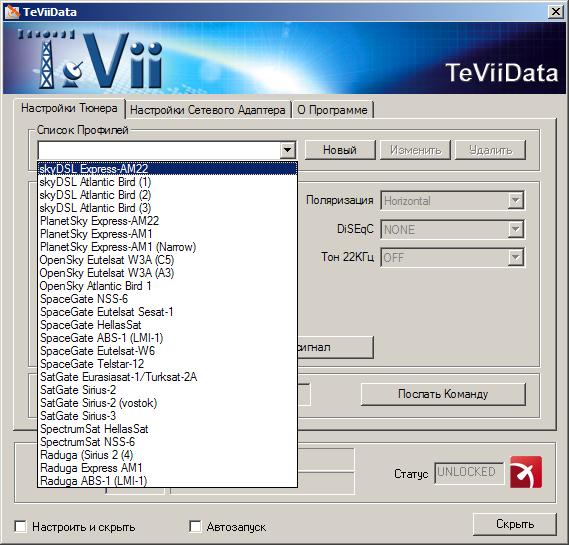Image resolution: width=569 pixels, height=545 pixels.
Task: Click the red signal lock status icon
Action: point(526,472)
